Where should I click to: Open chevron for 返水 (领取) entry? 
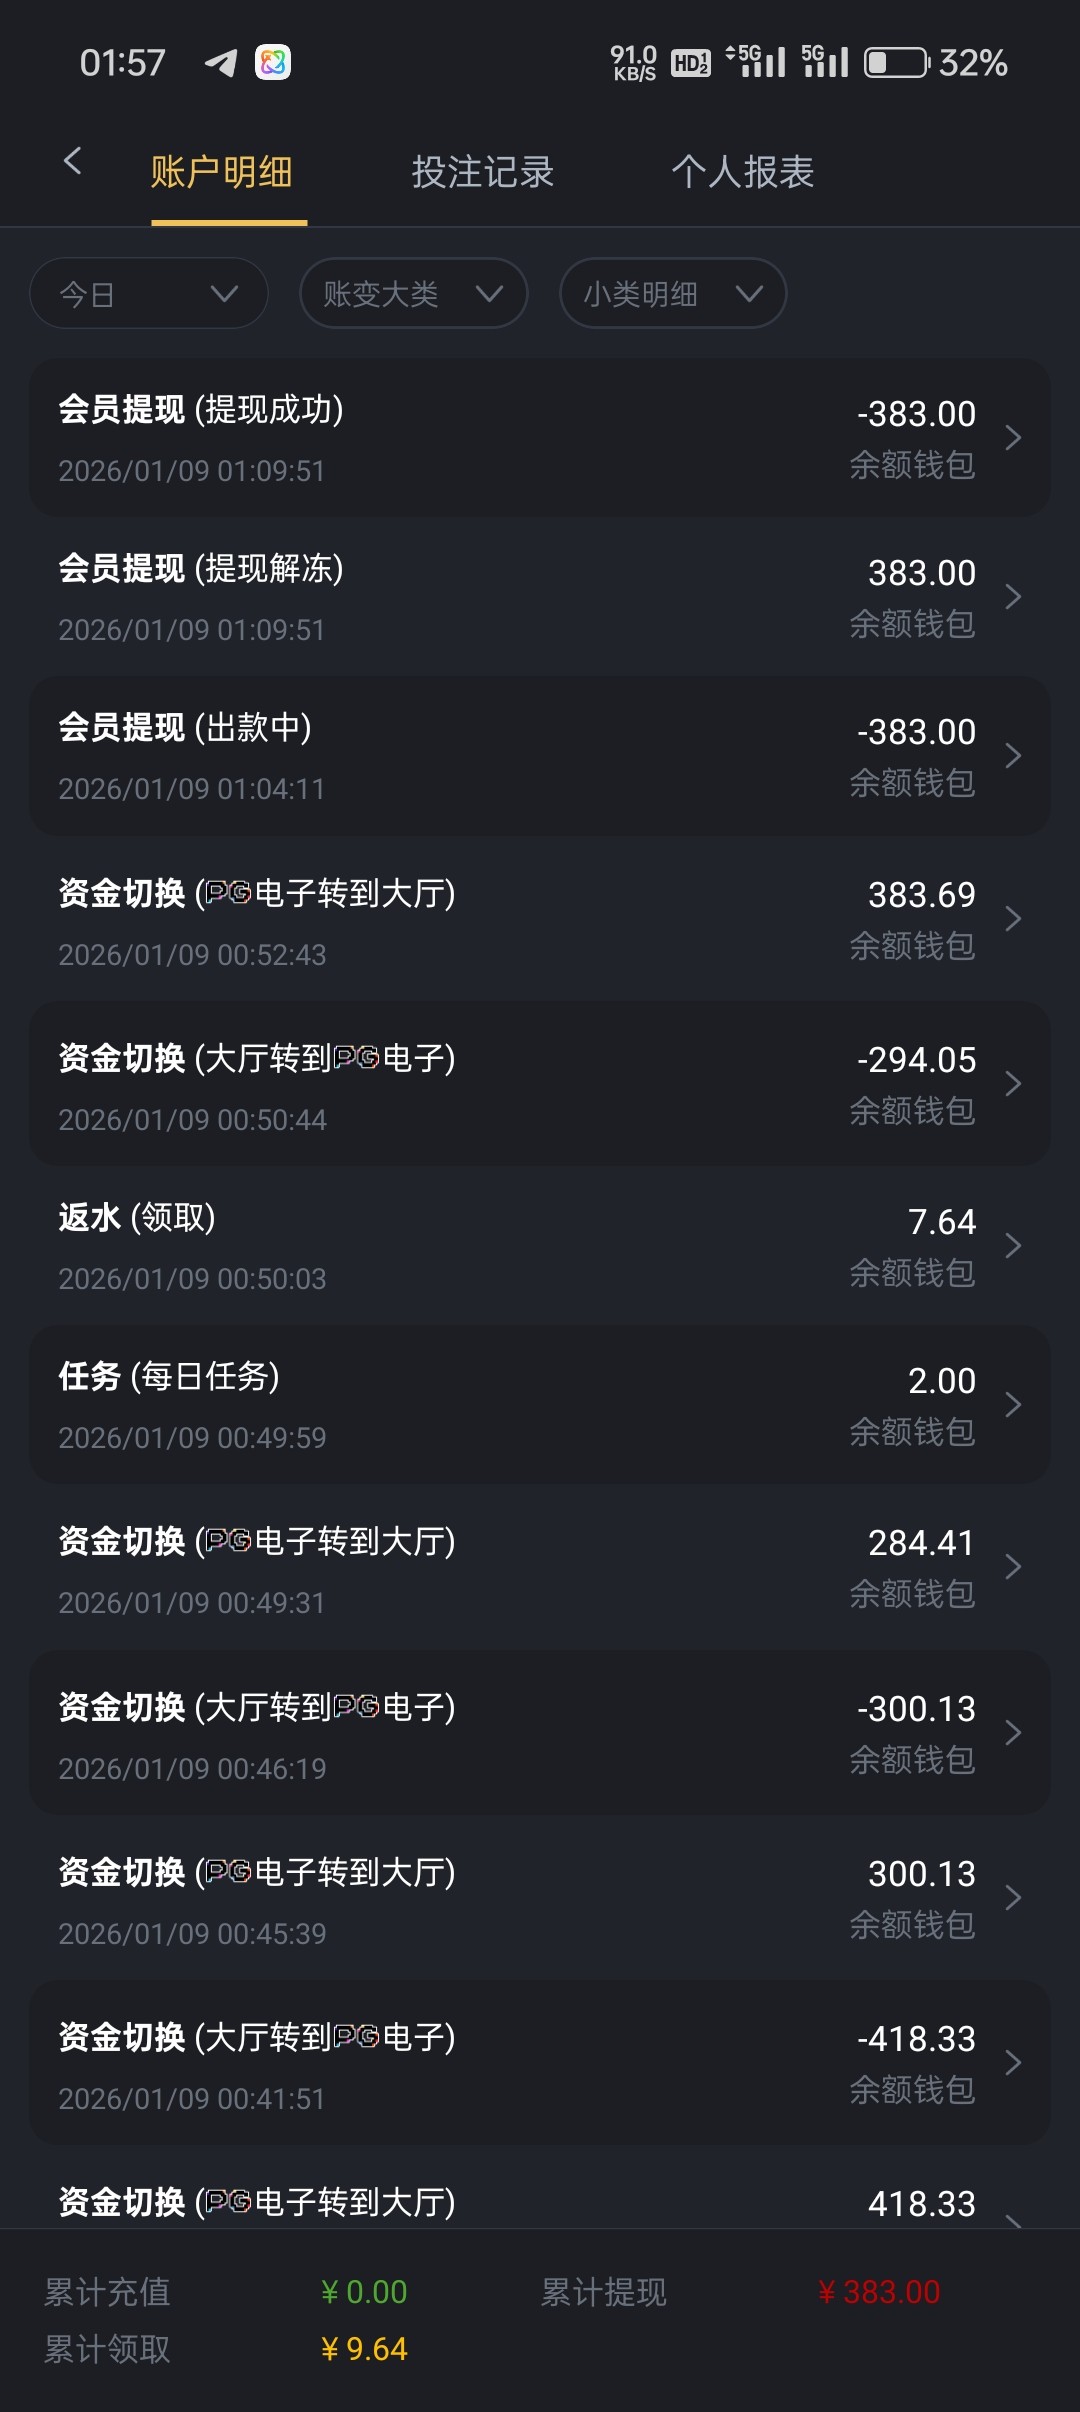(x=1012, y=1246)
